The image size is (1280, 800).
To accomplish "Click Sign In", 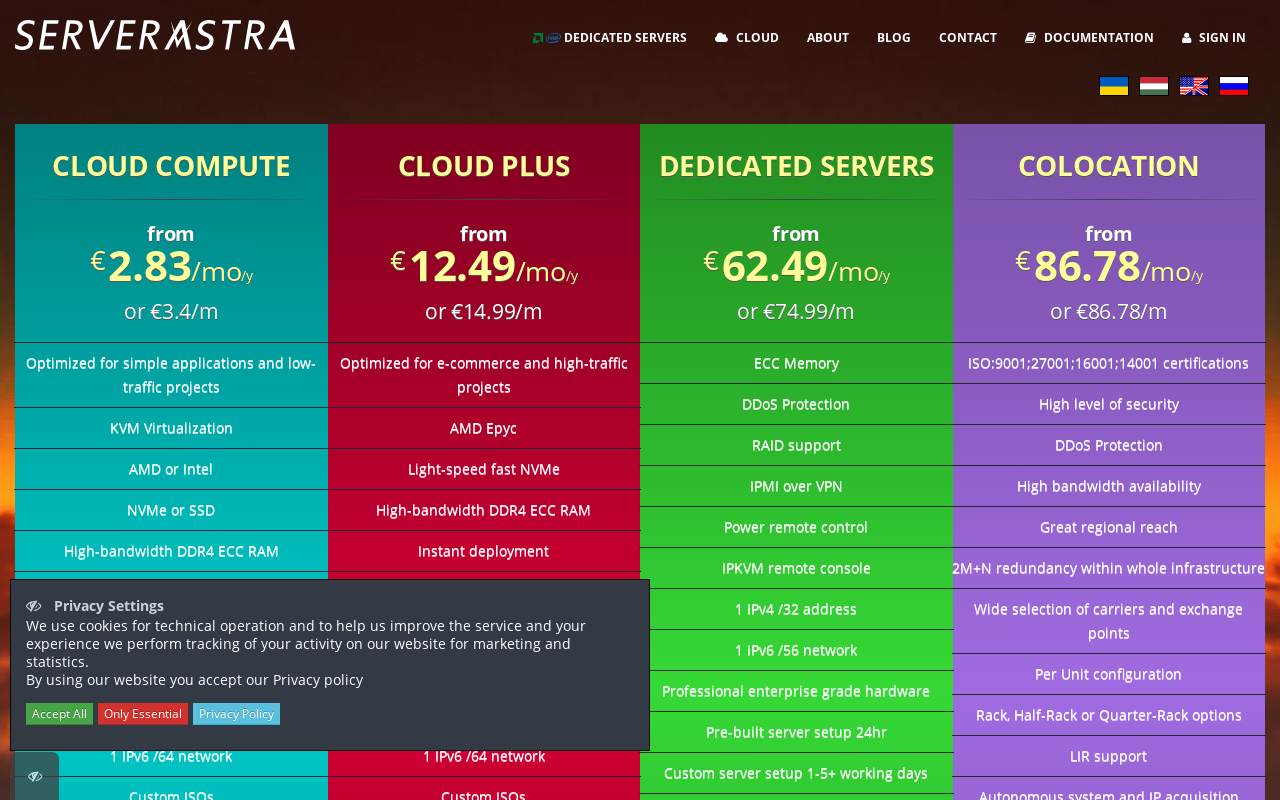I will 1214,37.
